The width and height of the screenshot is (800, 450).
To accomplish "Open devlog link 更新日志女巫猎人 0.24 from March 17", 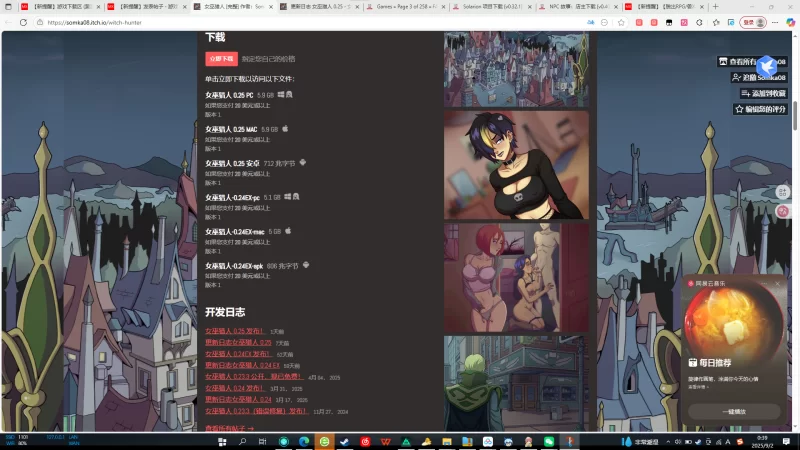I will pos(238,399).
